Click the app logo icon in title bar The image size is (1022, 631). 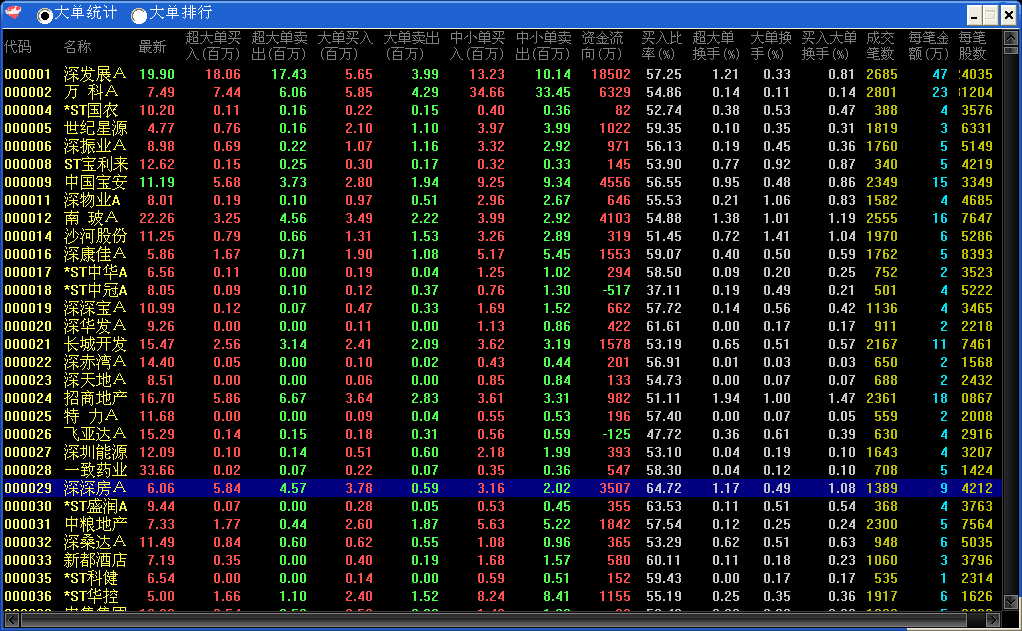click(x=13, y=12)
